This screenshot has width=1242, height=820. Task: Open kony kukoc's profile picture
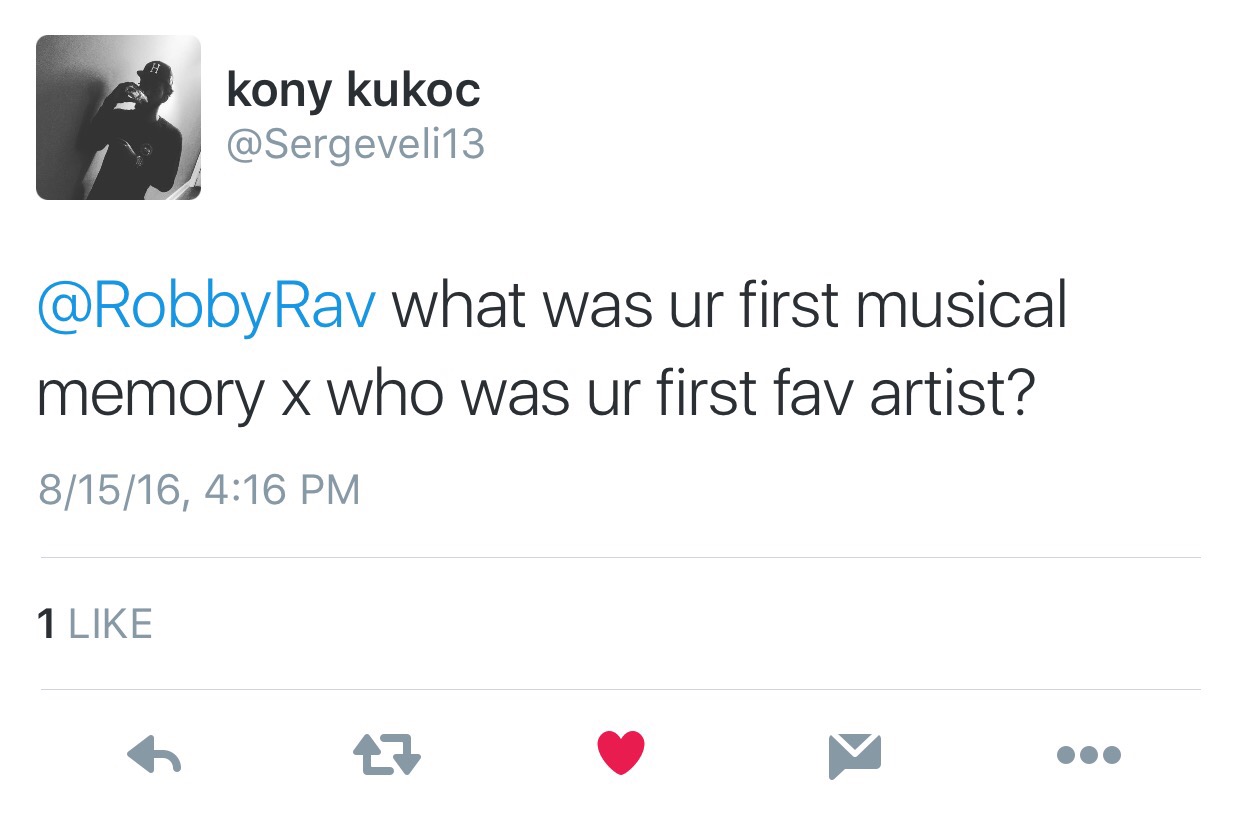(118, 118)
